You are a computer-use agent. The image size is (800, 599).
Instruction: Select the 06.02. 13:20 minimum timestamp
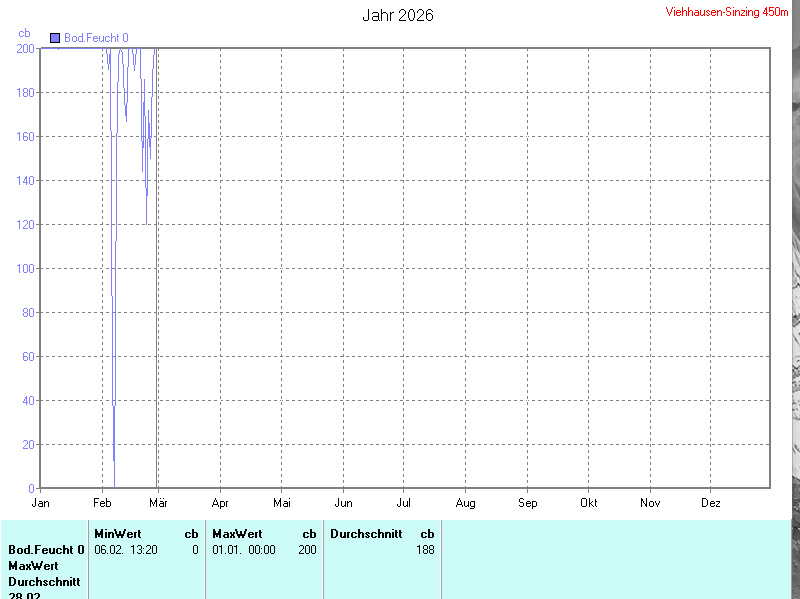(x=126, y=550)
